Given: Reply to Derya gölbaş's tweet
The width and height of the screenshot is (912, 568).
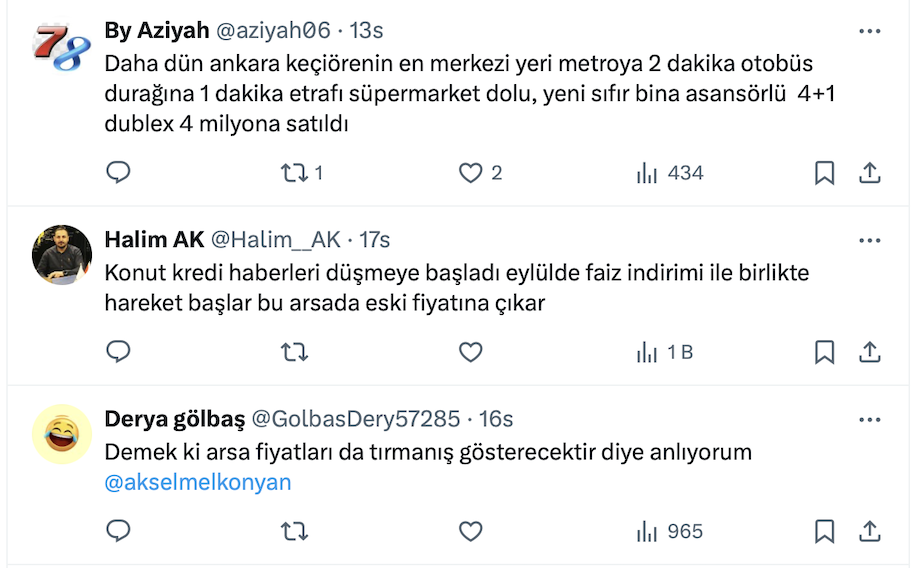Looking at the screenshot, I should (x=119, y=531).
